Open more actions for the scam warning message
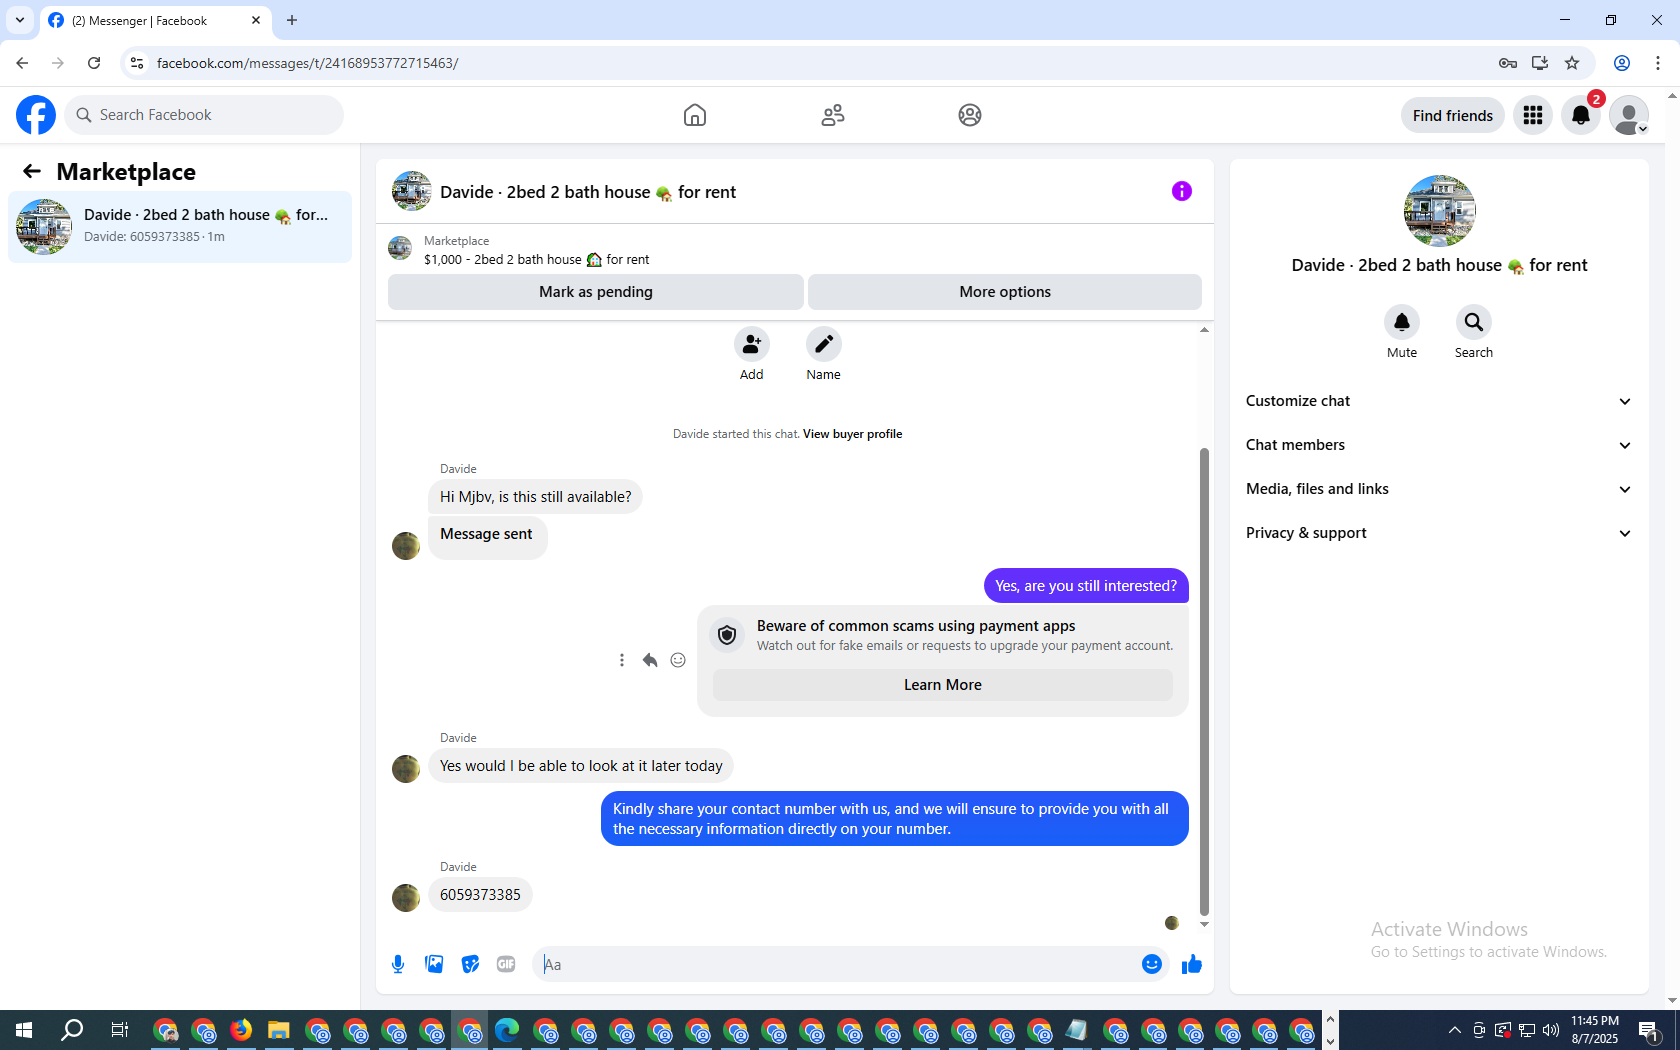This screenshot has height=1050, width=1680. 622,660
